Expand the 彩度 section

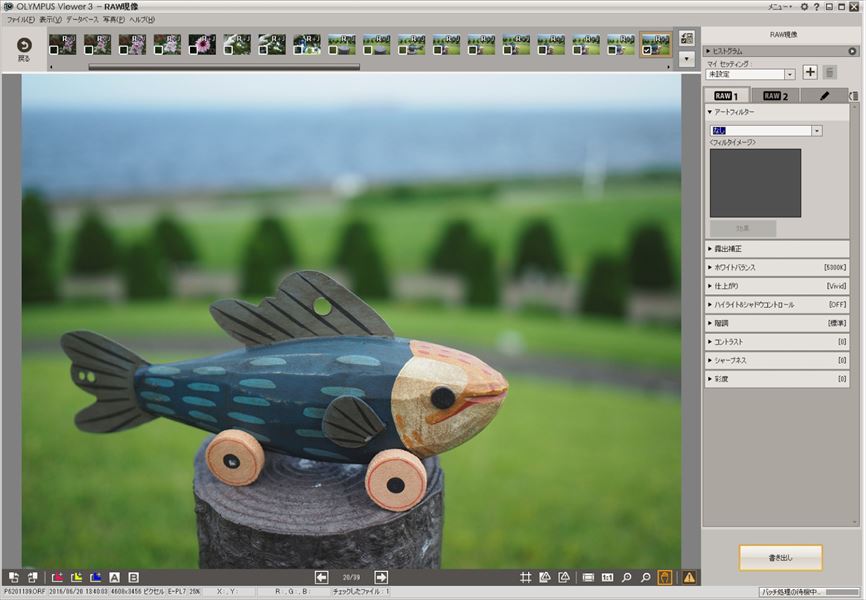(777, 379)
